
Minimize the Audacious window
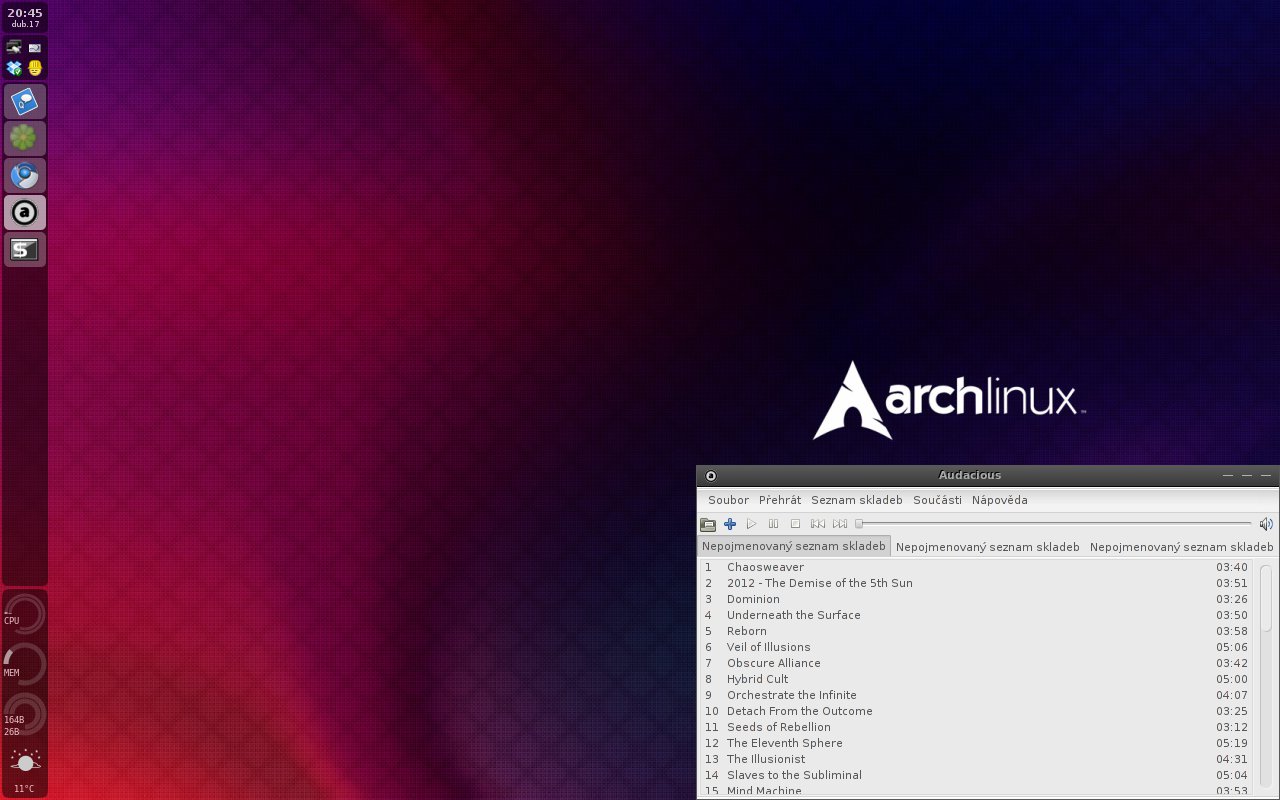point(1226,476)
